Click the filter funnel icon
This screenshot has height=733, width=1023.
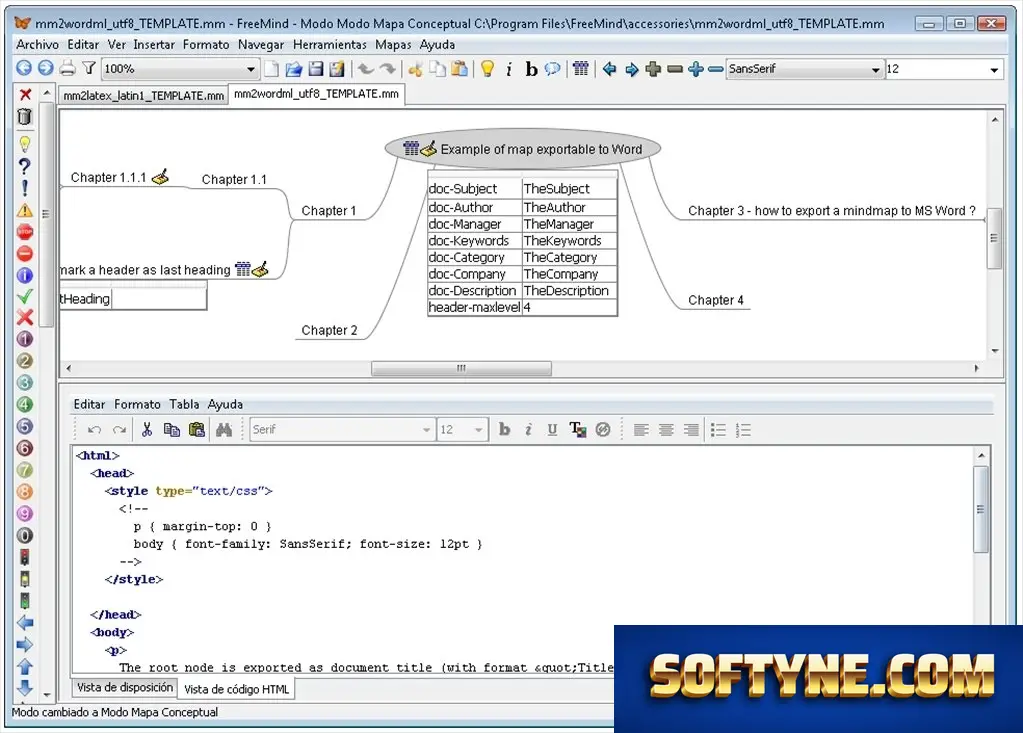coord(89,68)
